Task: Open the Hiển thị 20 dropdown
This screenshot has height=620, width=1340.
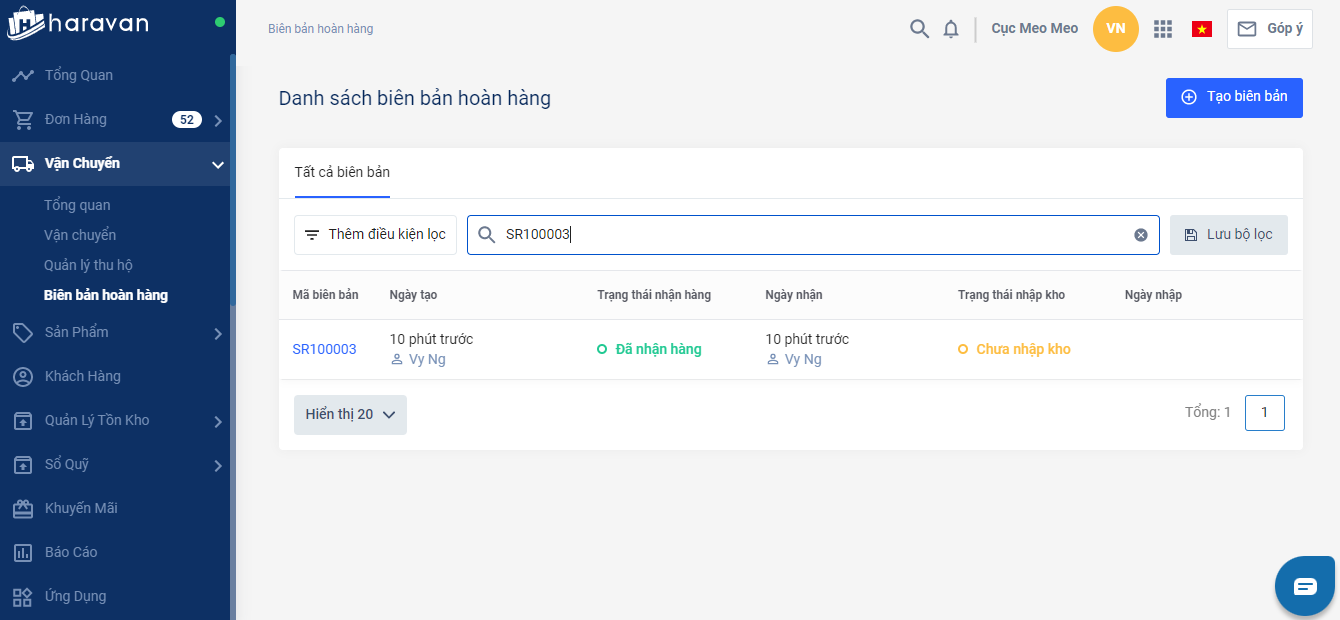Action: 350,414
